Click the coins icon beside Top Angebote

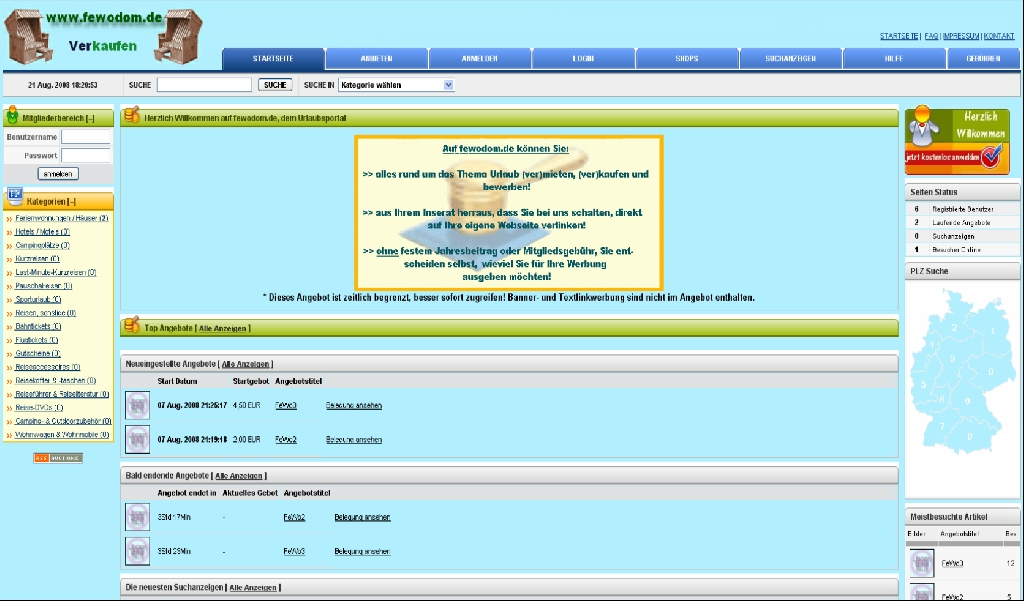coord(132,326)
